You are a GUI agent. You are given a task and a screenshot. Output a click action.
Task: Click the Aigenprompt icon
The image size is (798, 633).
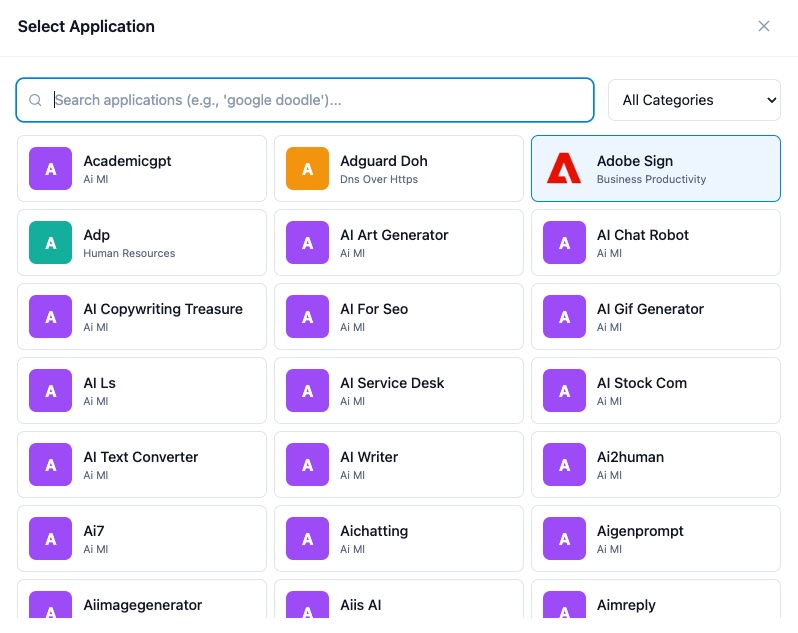point(564,538)
